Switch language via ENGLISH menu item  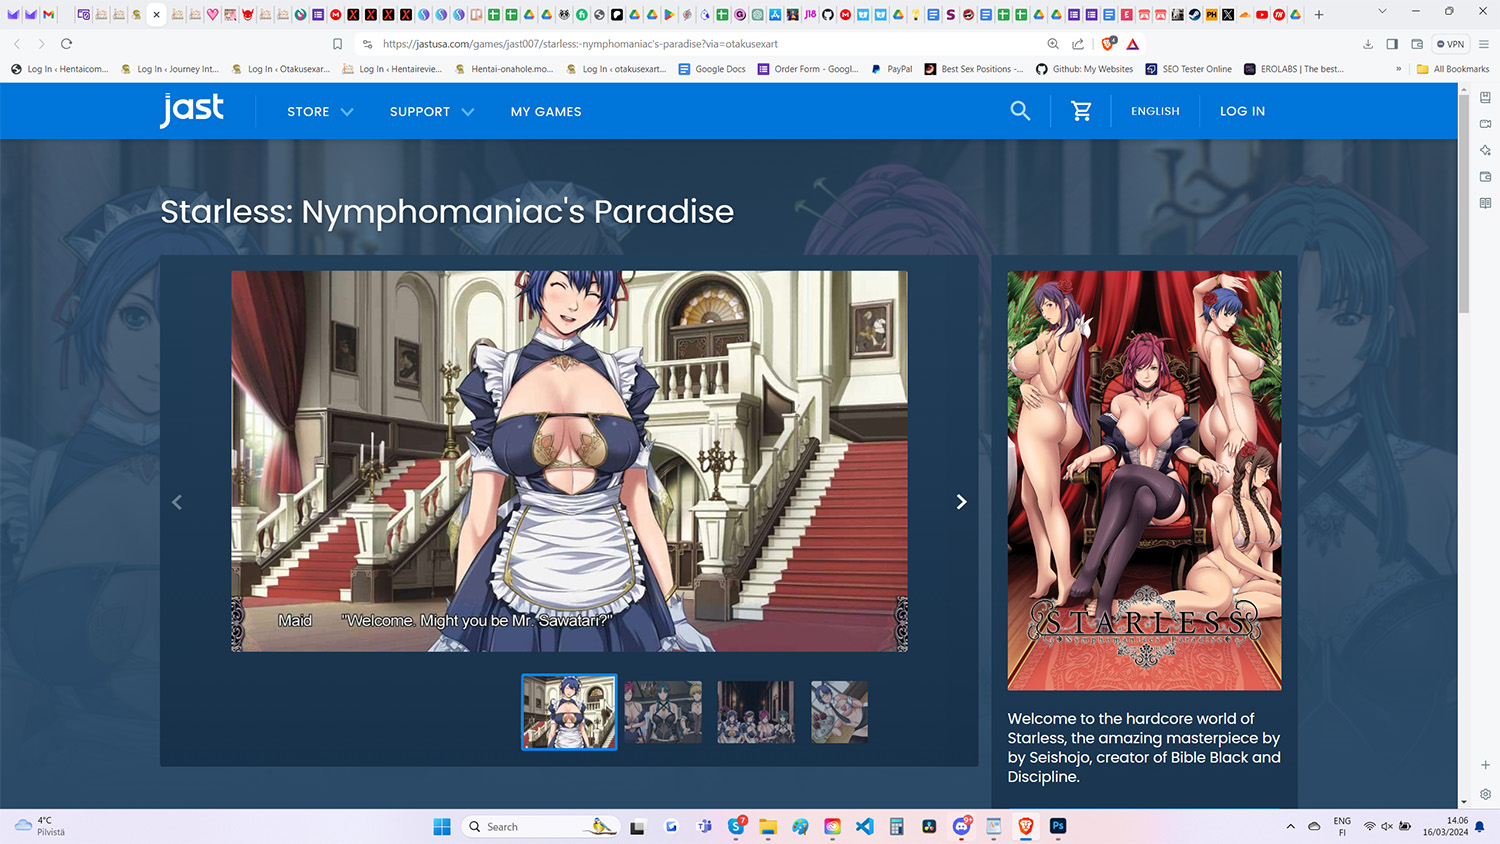1155,111
